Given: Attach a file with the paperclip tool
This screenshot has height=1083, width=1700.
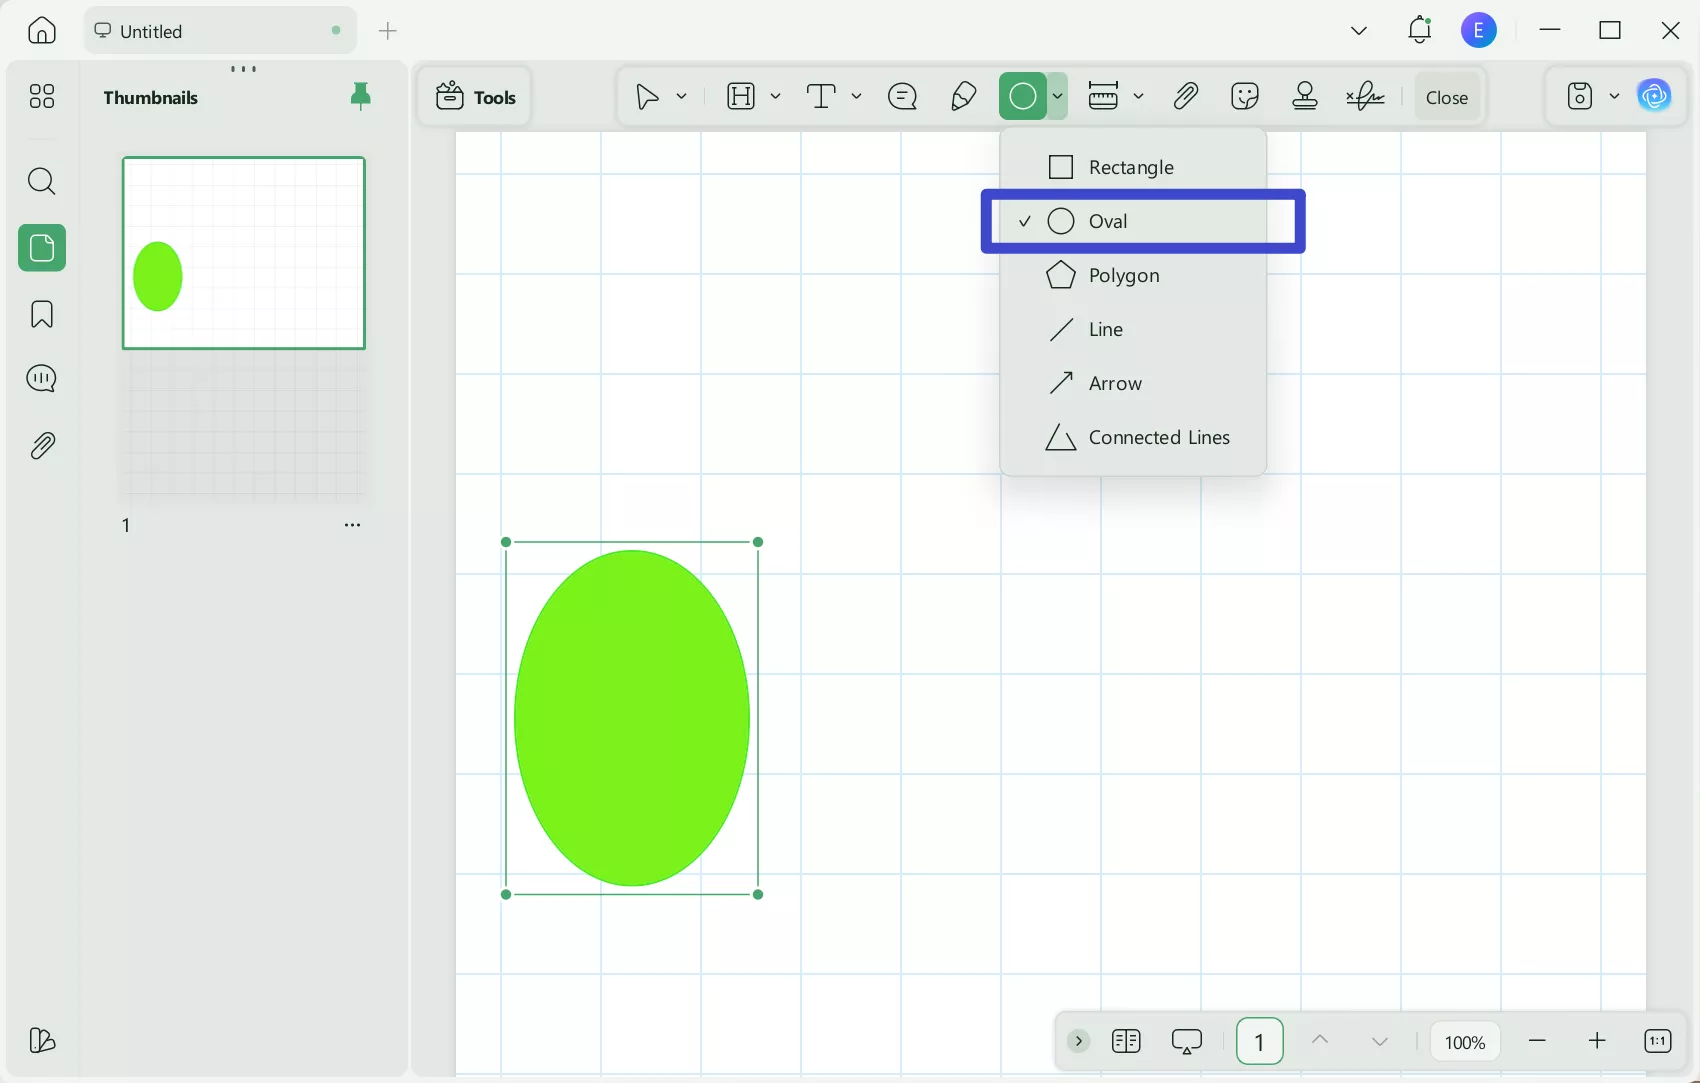Looking at the screenshot, I should (1185, 96).
